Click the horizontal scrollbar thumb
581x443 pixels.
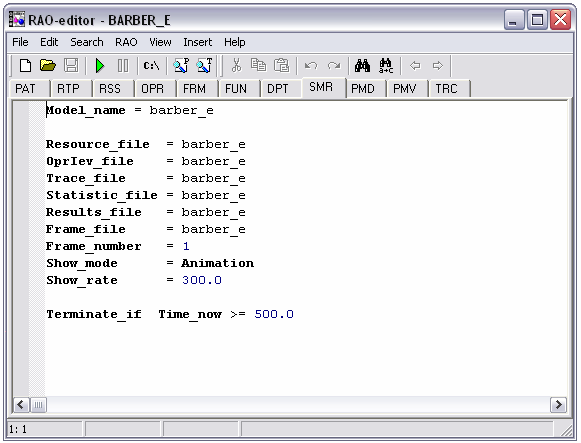[38, 404]
